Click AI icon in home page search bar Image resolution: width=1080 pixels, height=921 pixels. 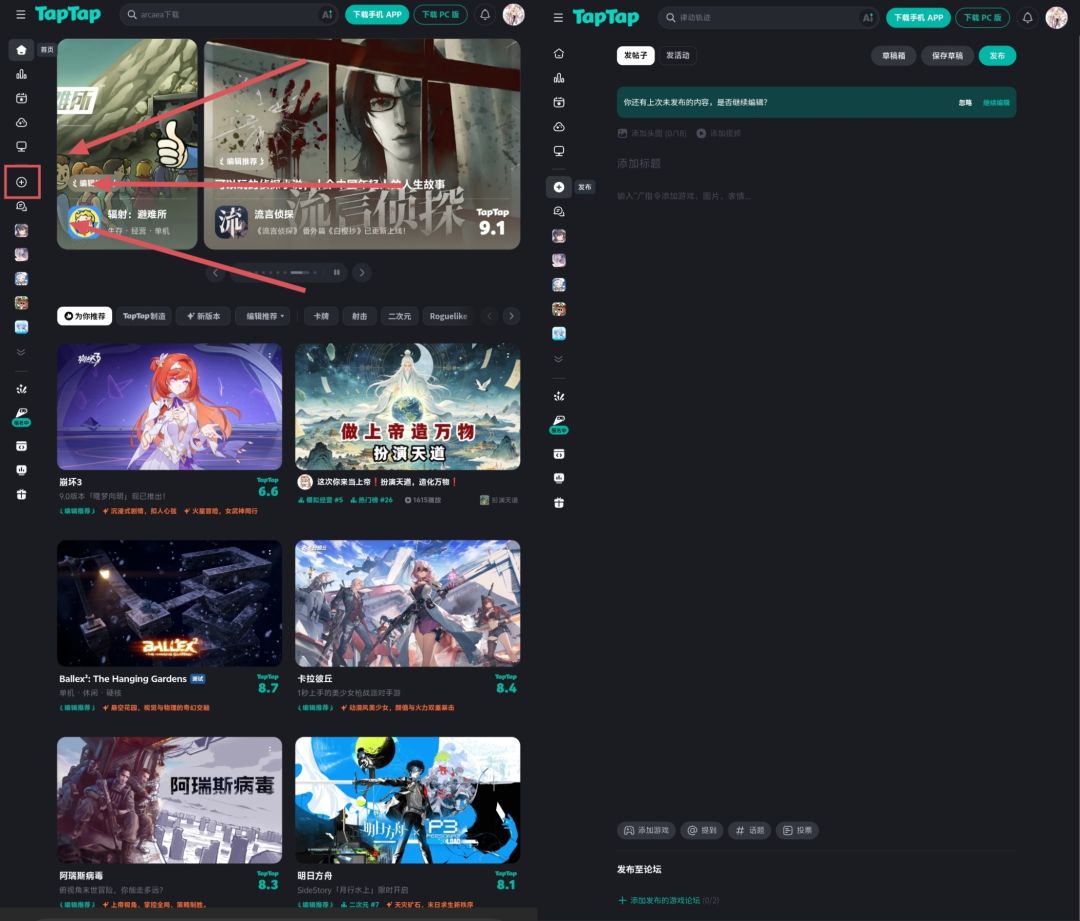pyautogui.click(x=327, y=14)
